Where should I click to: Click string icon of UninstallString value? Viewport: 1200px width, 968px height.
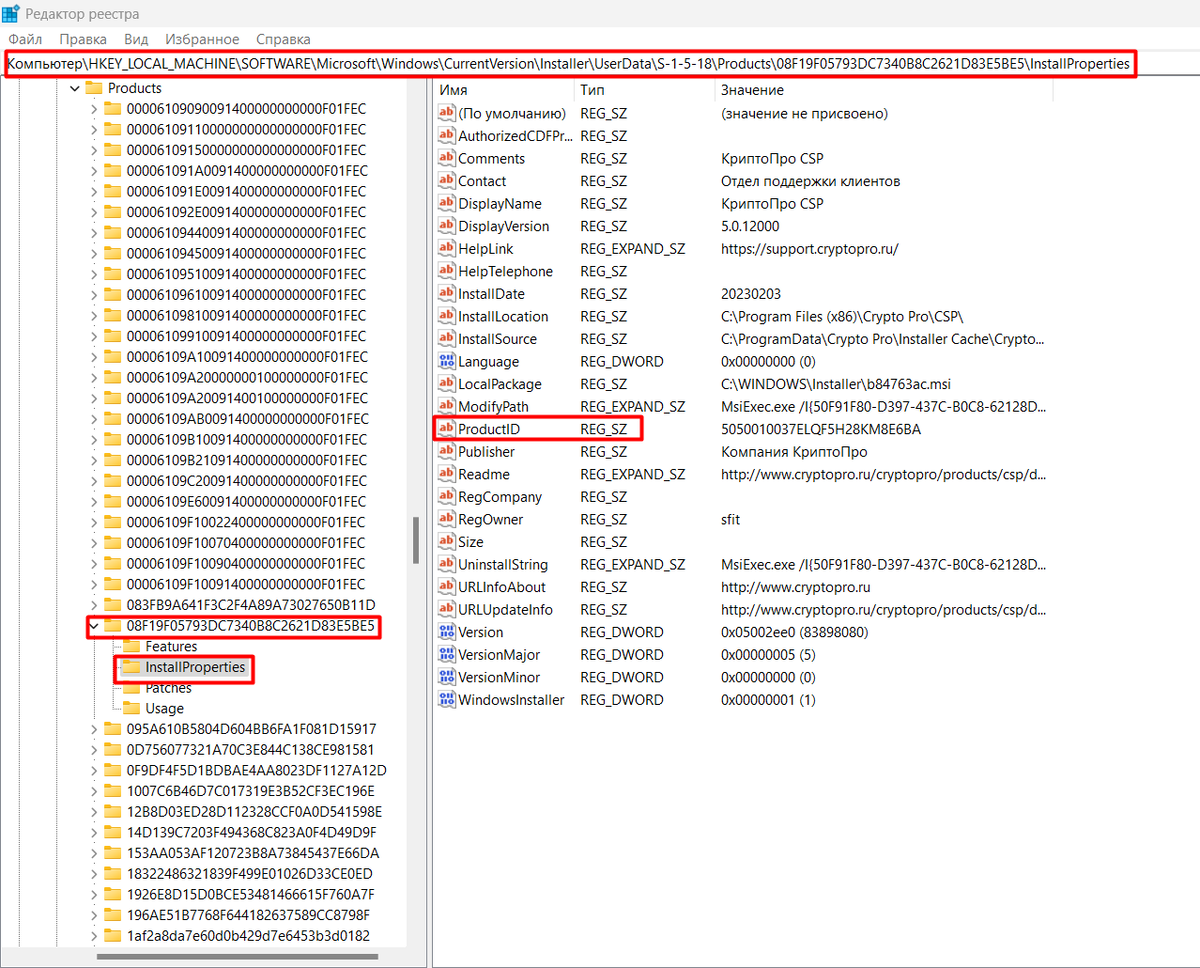447,565
